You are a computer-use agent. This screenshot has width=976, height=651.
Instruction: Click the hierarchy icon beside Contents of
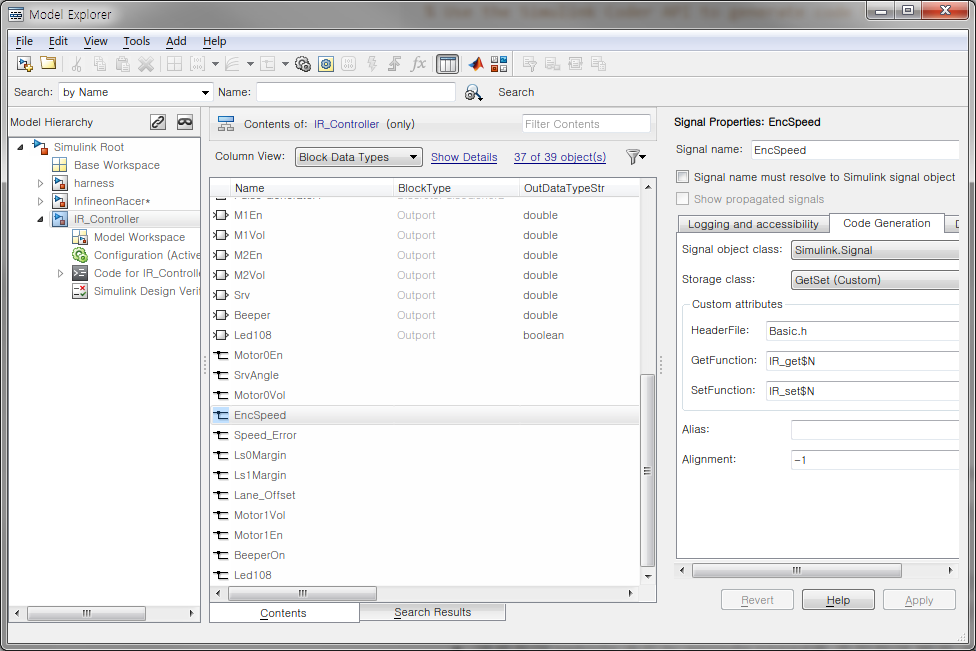click(x=225, y=124)
